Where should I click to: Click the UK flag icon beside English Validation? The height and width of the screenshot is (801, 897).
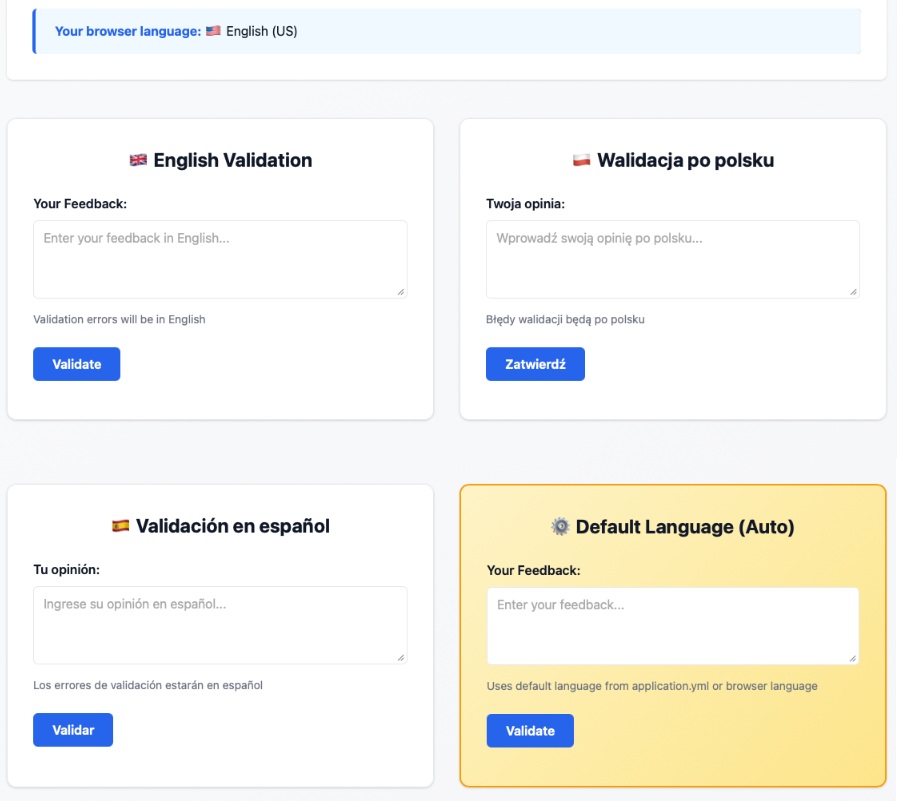[138, 160]
